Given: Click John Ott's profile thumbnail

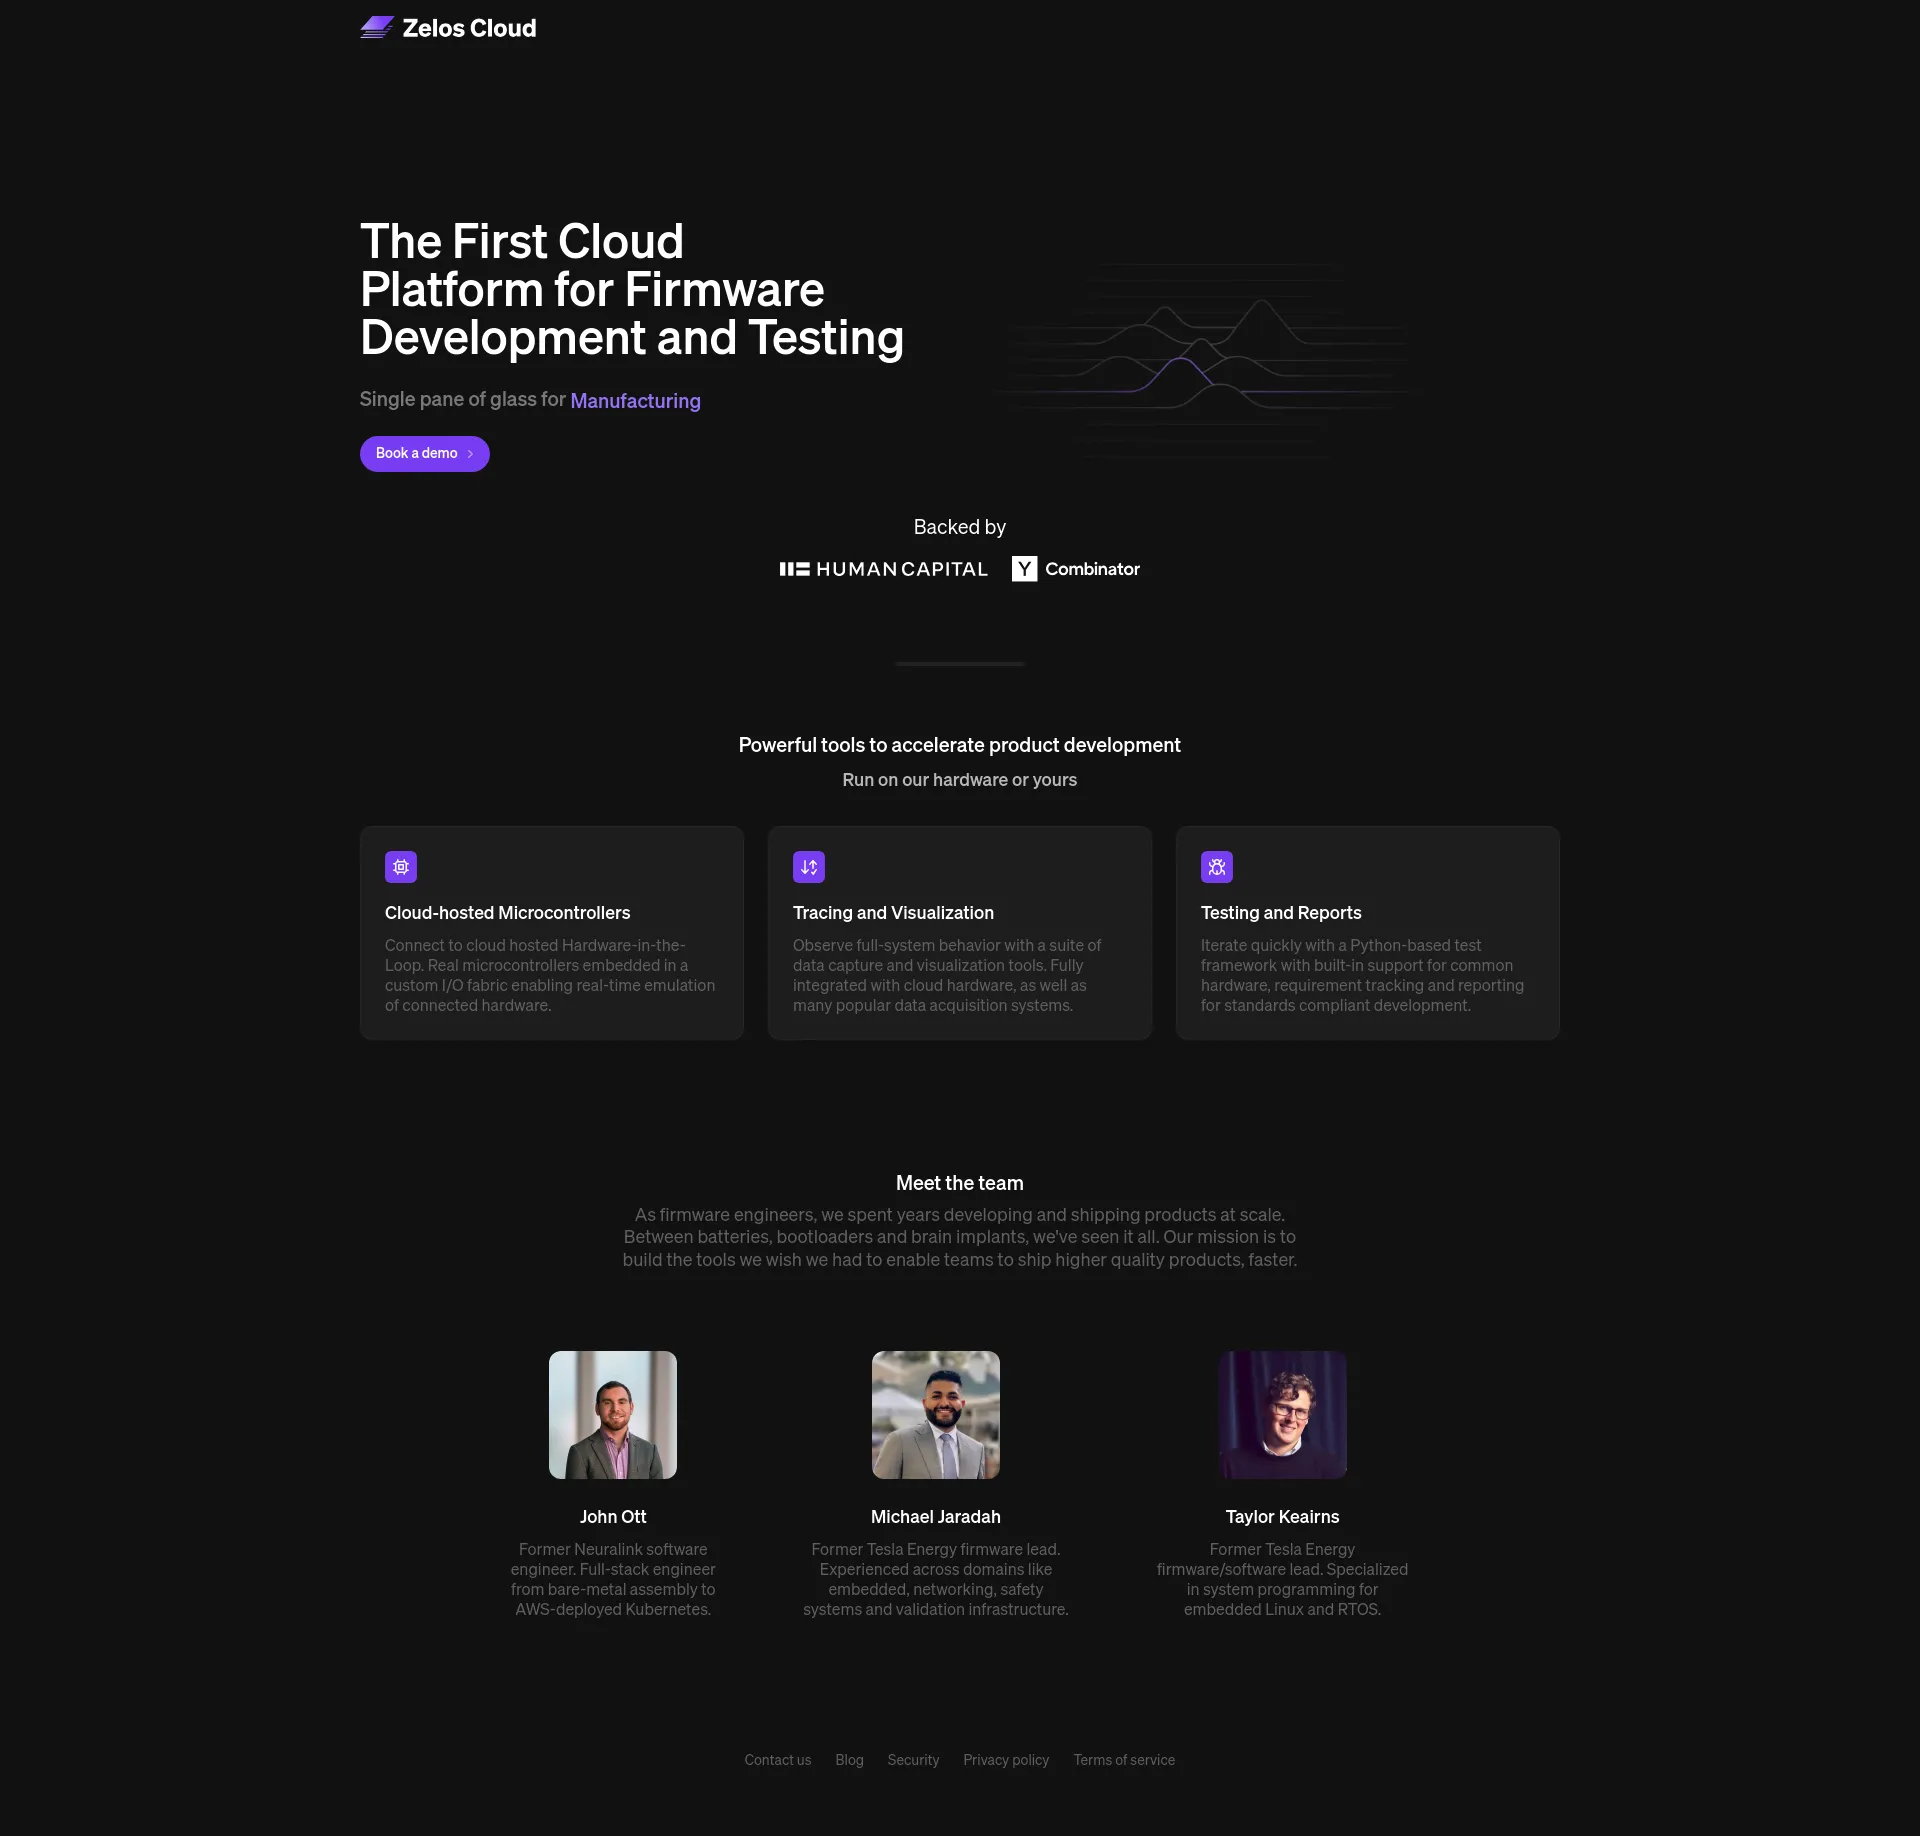Looking at the screenshot, I should 612,1414.
